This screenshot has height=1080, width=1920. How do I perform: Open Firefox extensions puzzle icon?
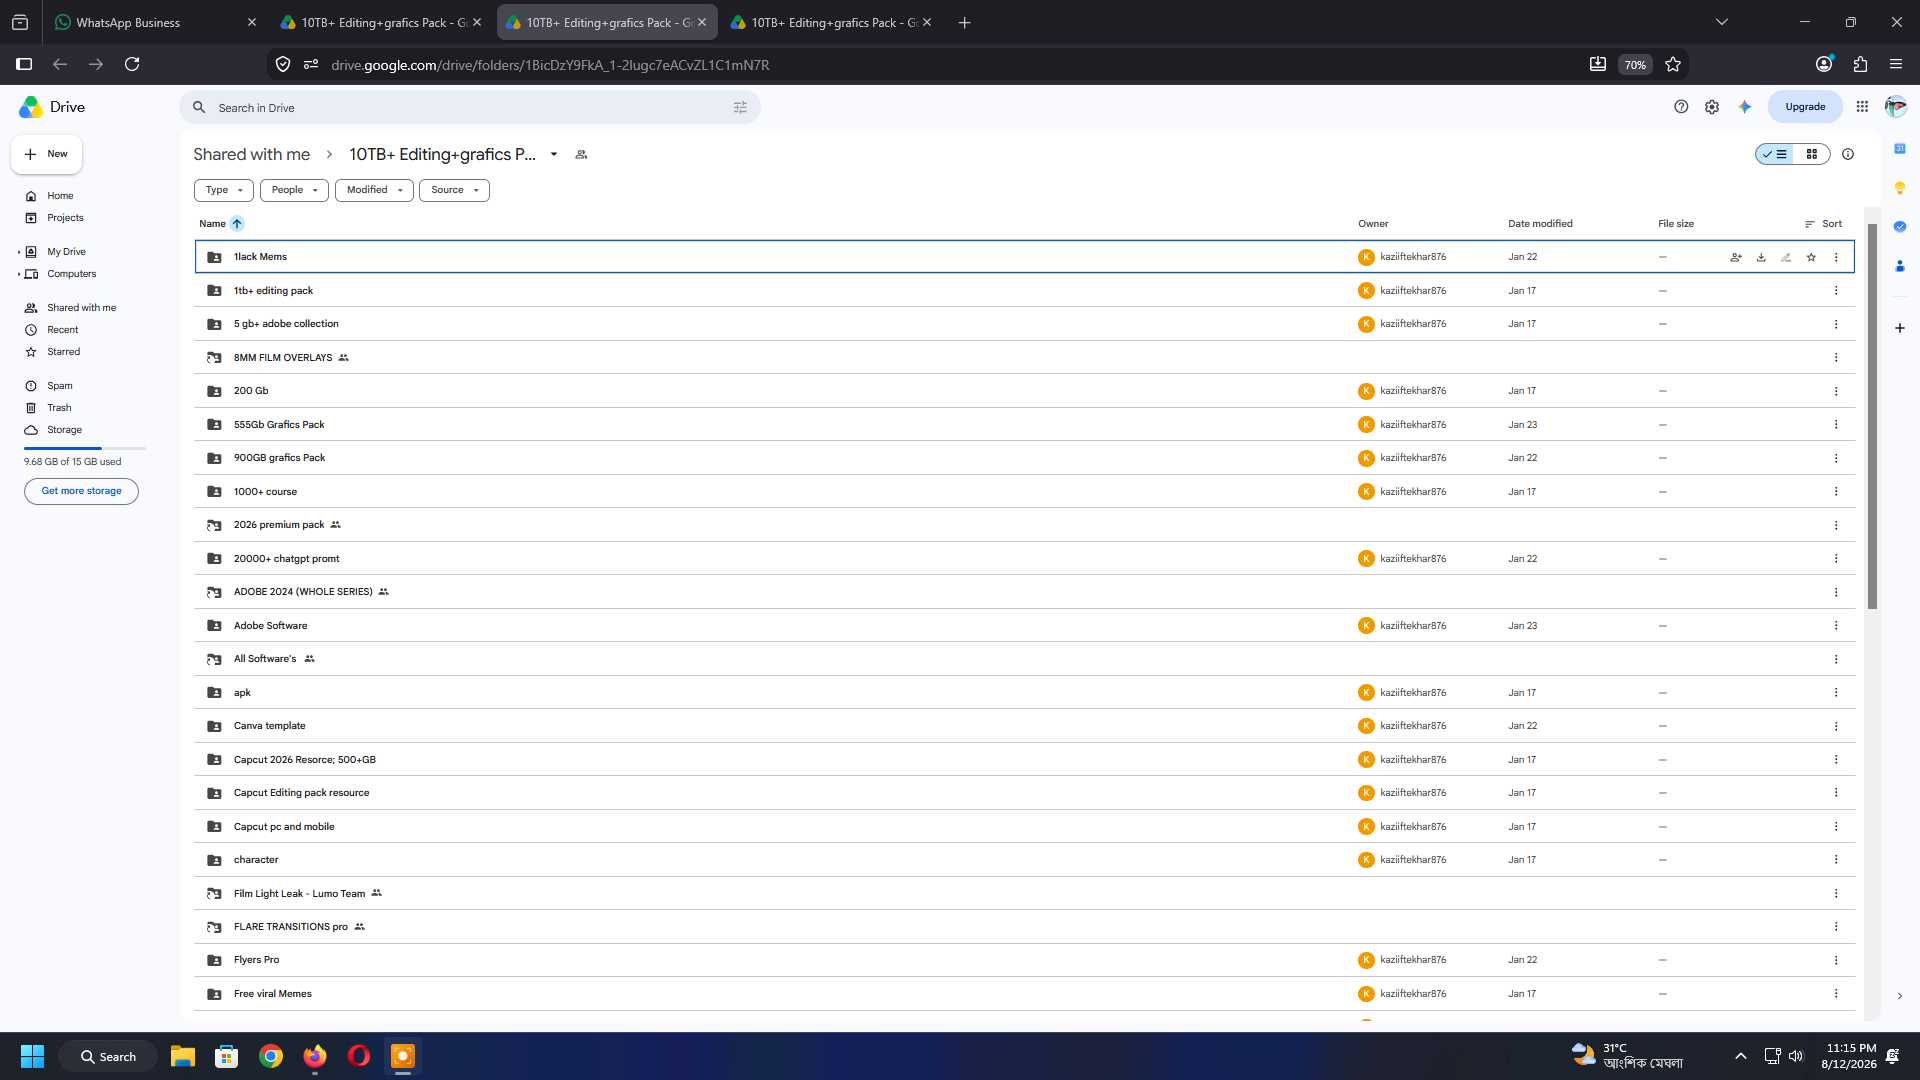pos(1860,64)
